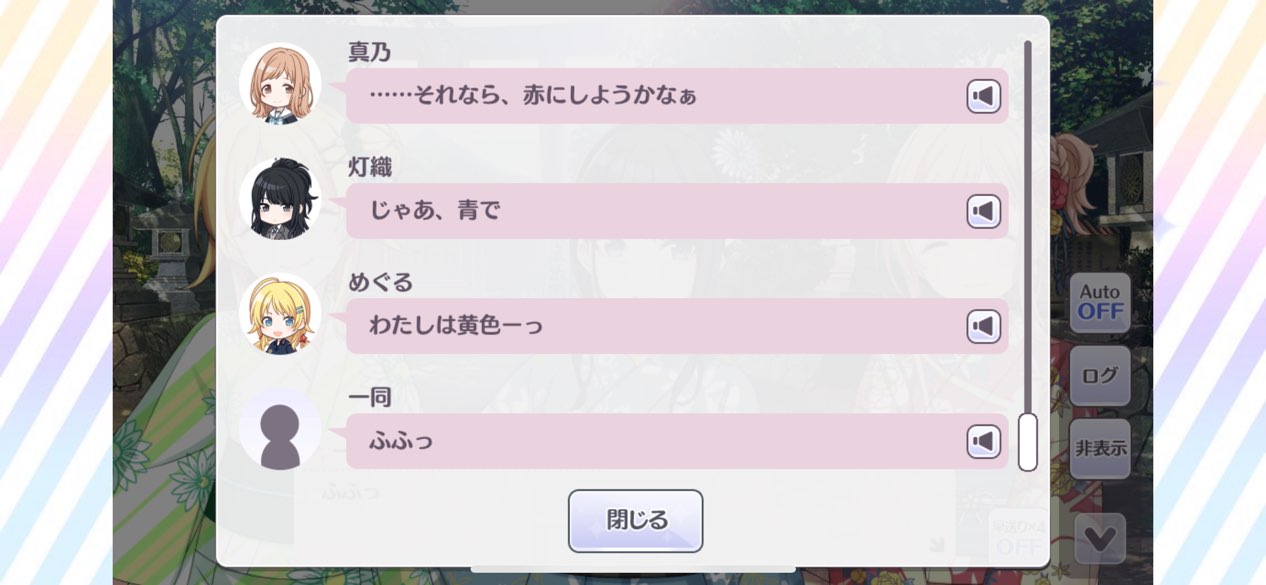The width and height of the screenshot is (1266, 585).
Task: Select the message bubble じゃあ、青で
Action: (677, 211)
